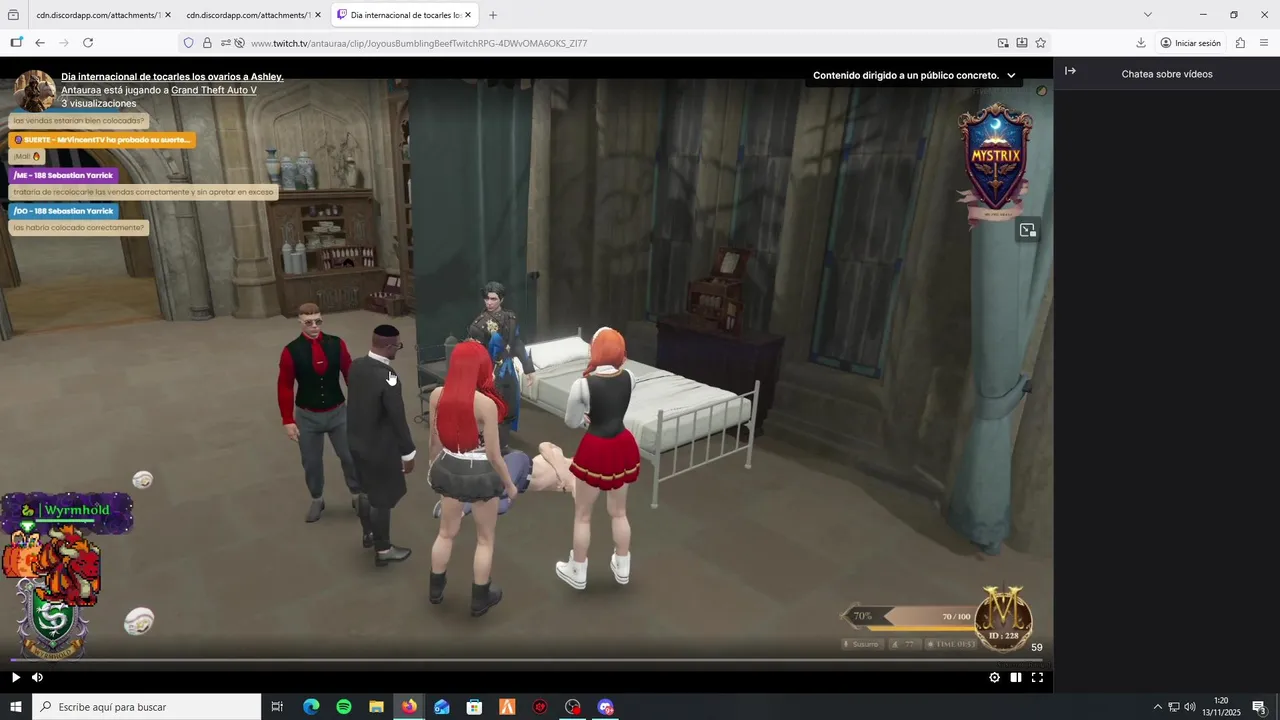The width and height of the screenshot is (1280, 720).
Task: Toggle theatre mode in the player
Action: pos(1016,677)
